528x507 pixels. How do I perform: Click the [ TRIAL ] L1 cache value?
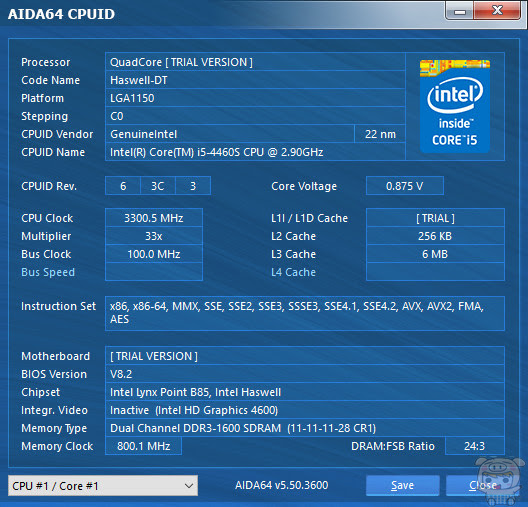click(x=435, y=218)
